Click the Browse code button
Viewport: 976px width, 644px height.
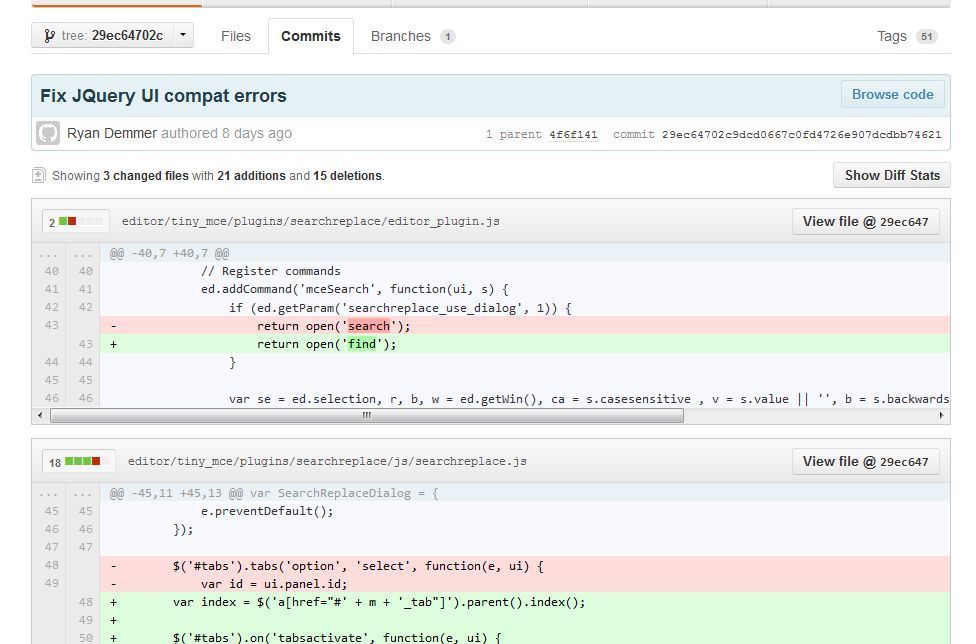[893, 95]
